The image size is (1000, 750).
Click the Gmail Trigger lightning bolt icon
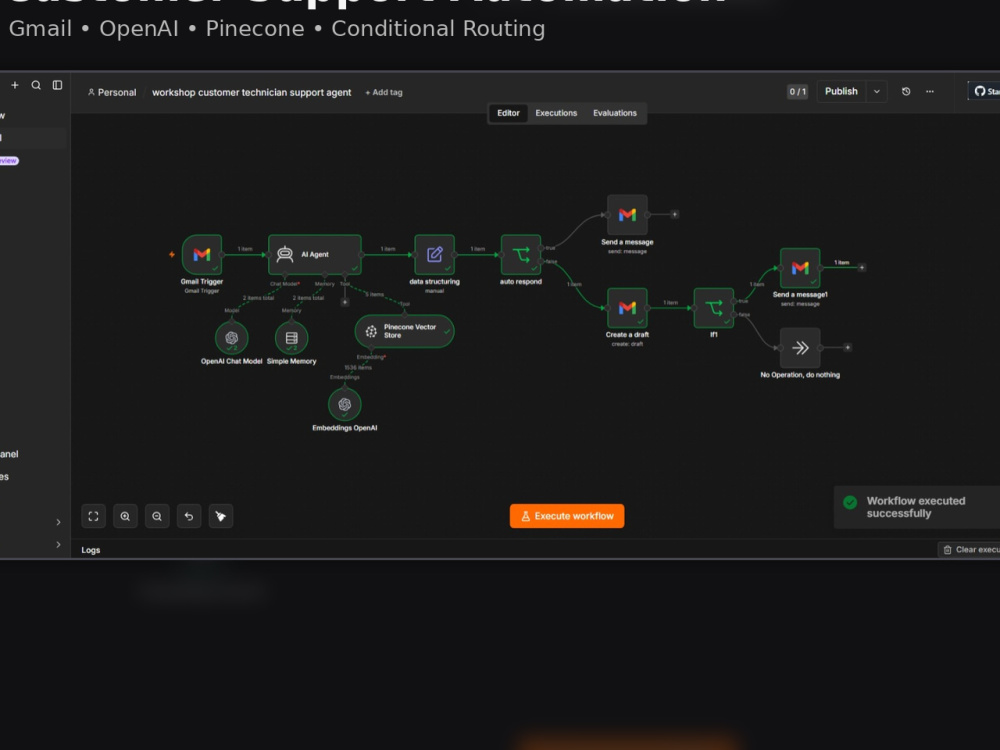(172, 254)
